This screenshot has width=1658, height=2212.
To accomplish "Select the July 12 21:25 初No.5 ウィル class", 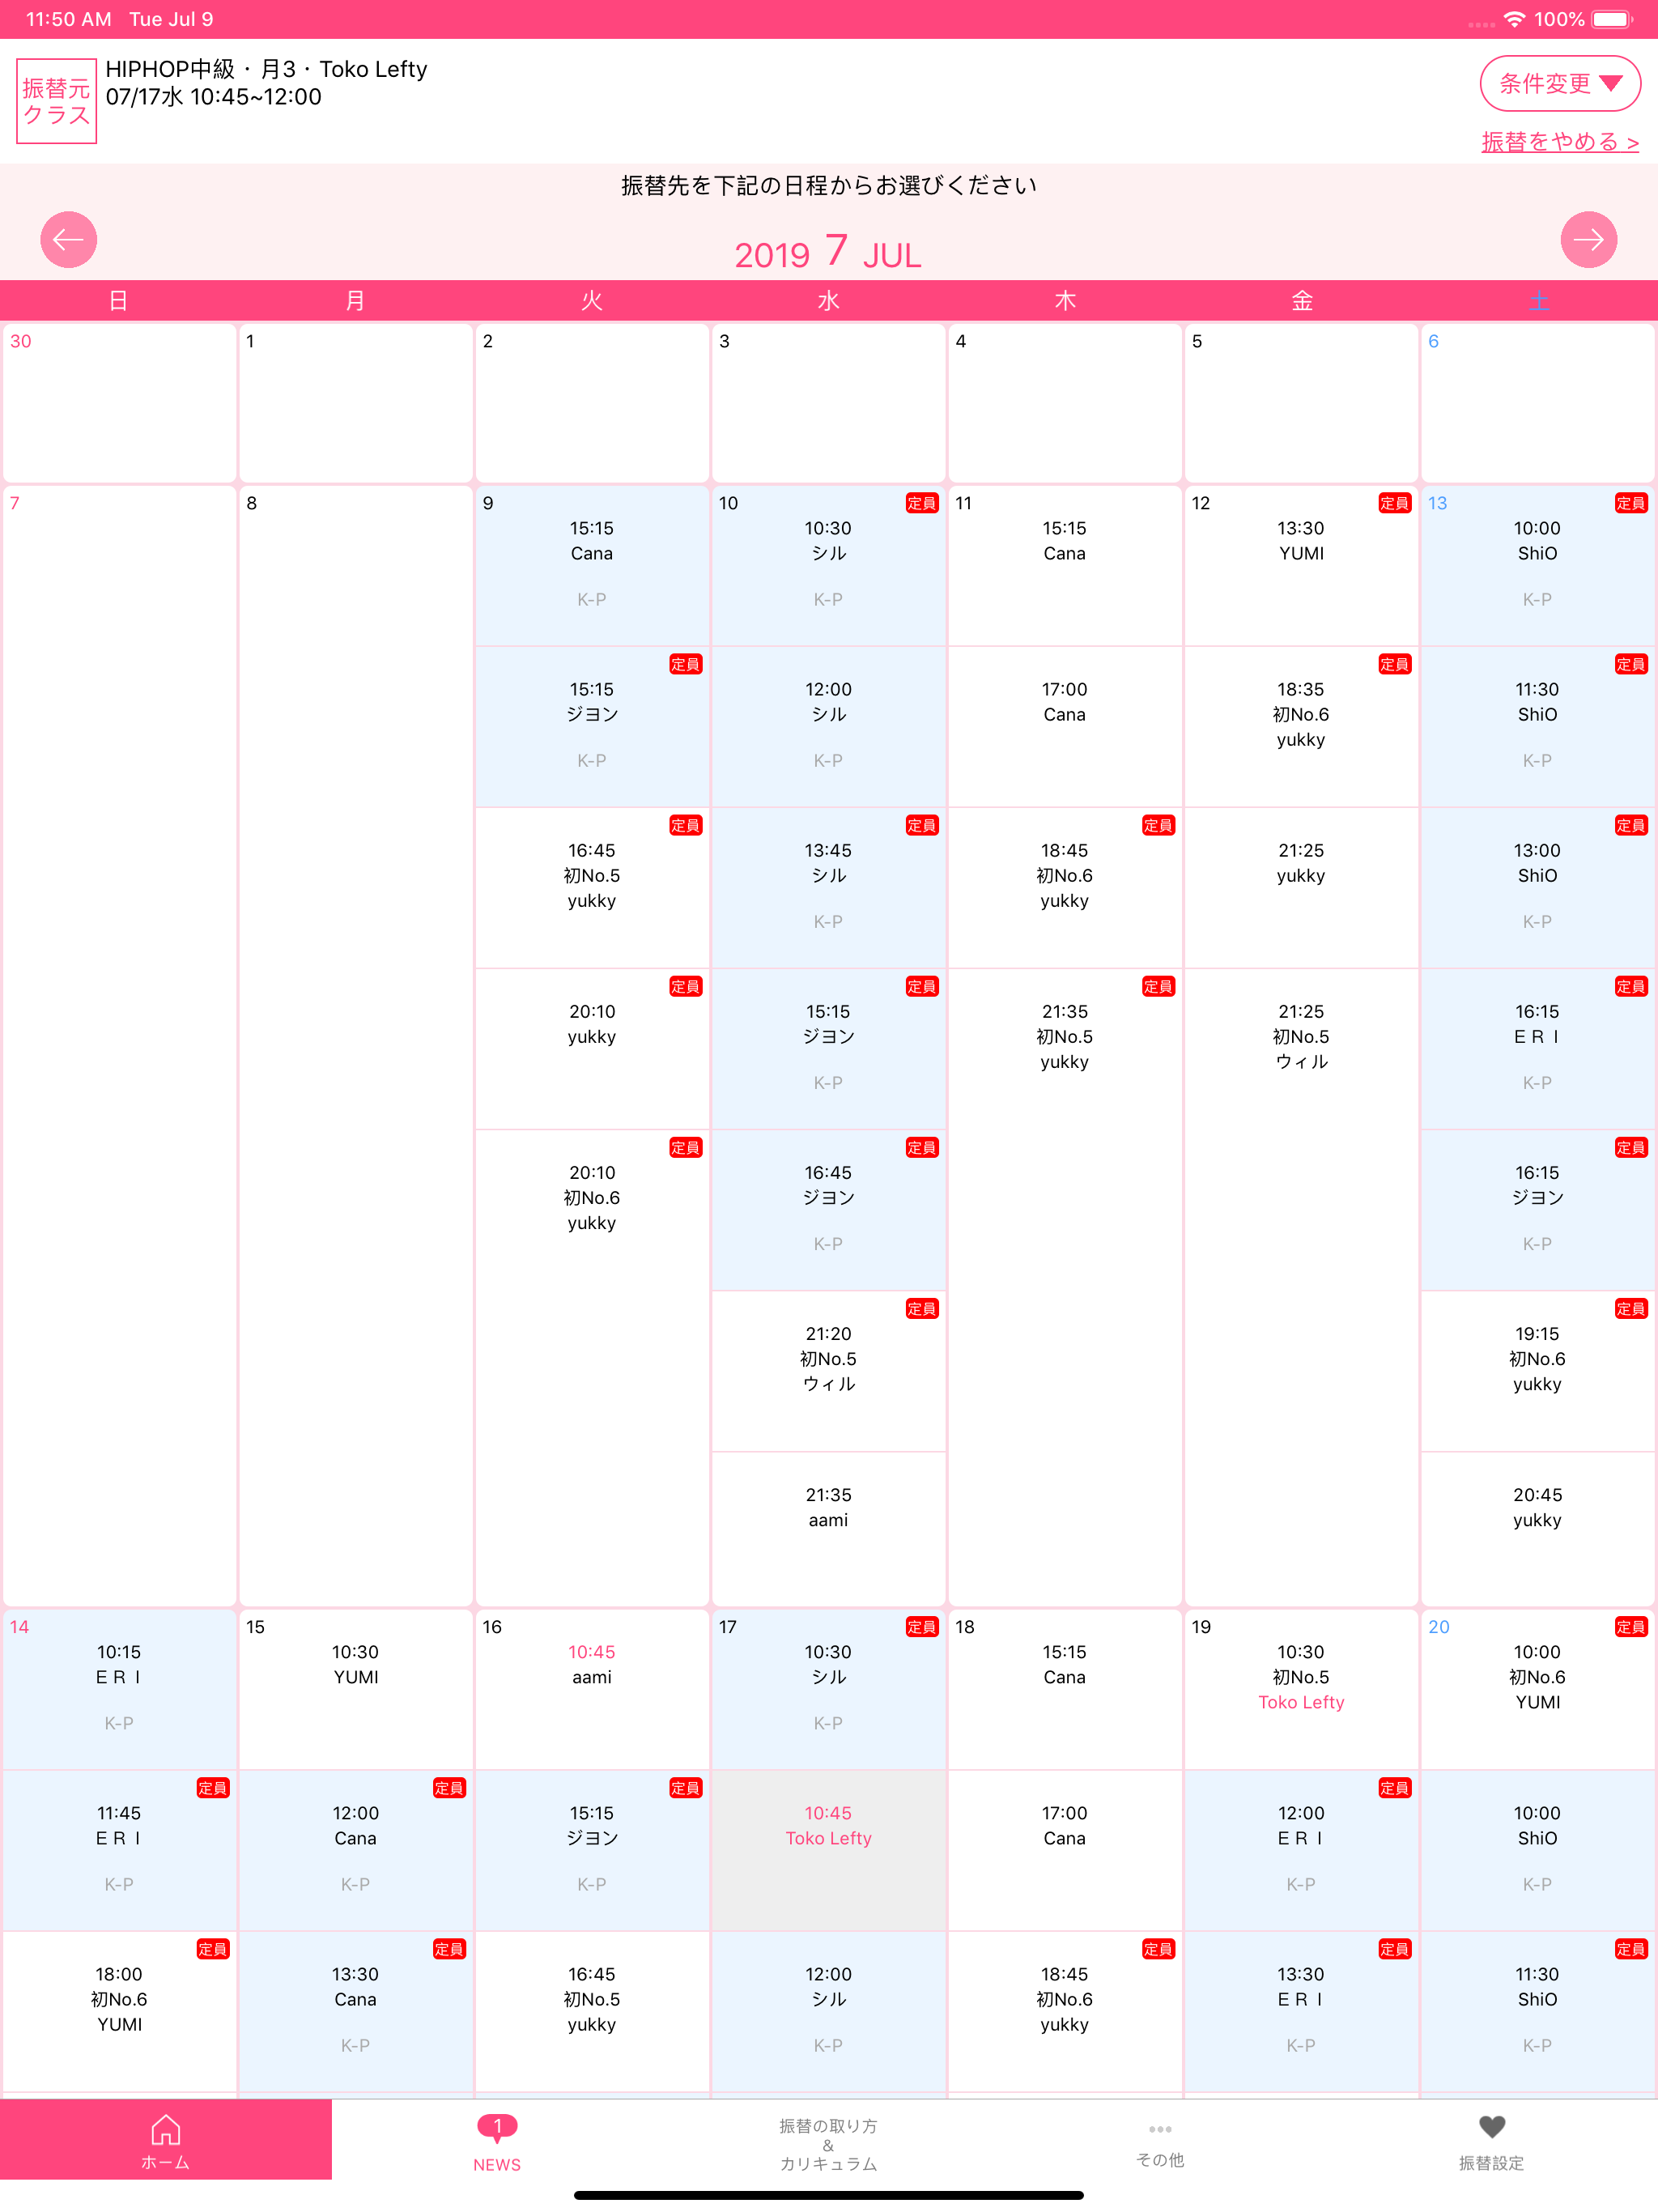I will 1301,1048.
